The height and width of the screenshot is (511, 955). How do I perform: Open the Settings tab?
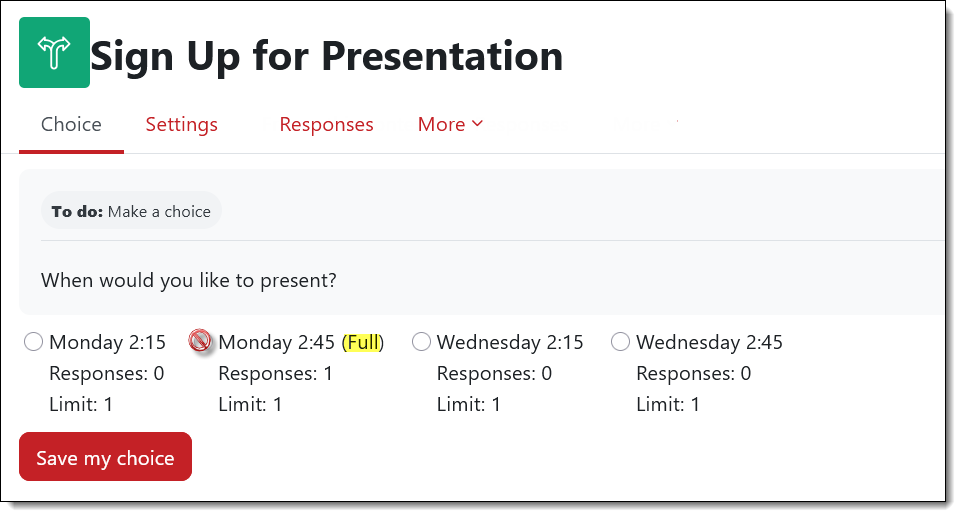181,124
